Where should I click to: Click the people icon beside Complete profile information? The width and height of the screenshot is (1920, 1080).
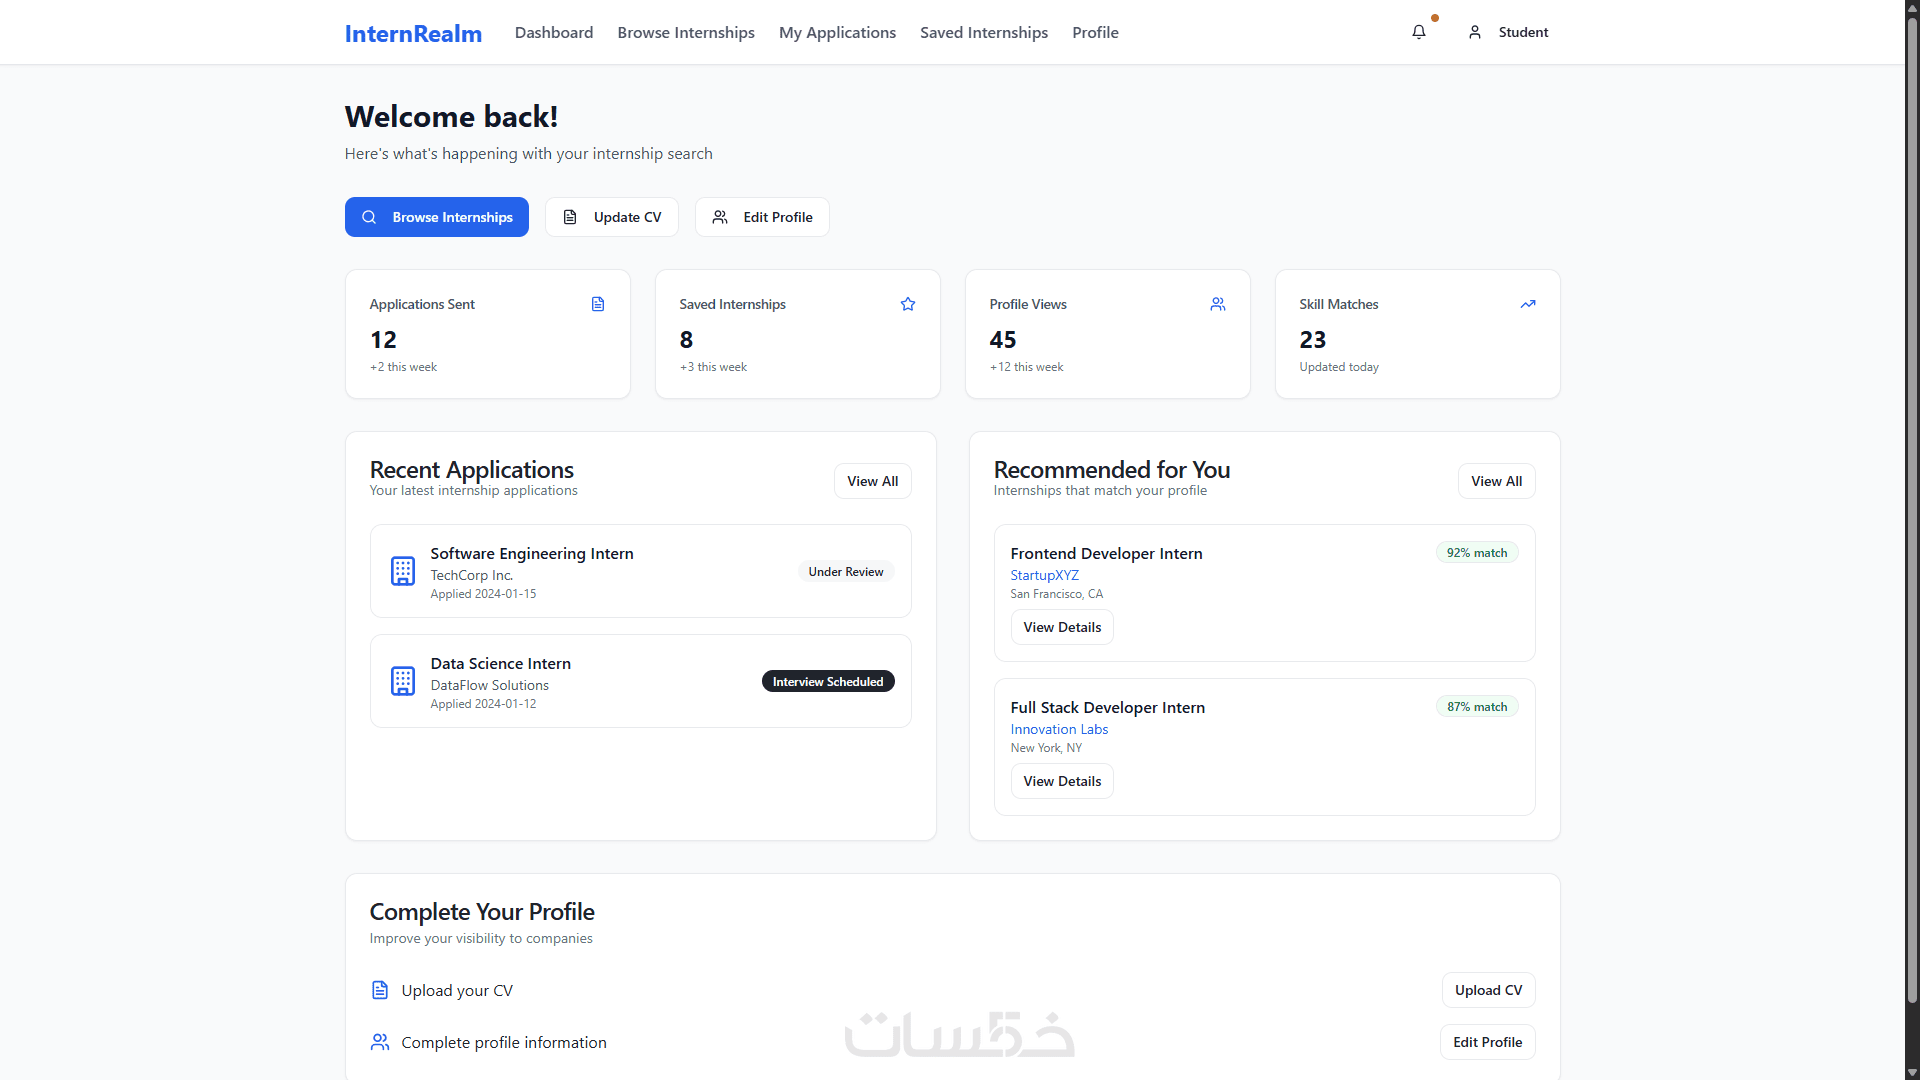(x=380, y=1042)
